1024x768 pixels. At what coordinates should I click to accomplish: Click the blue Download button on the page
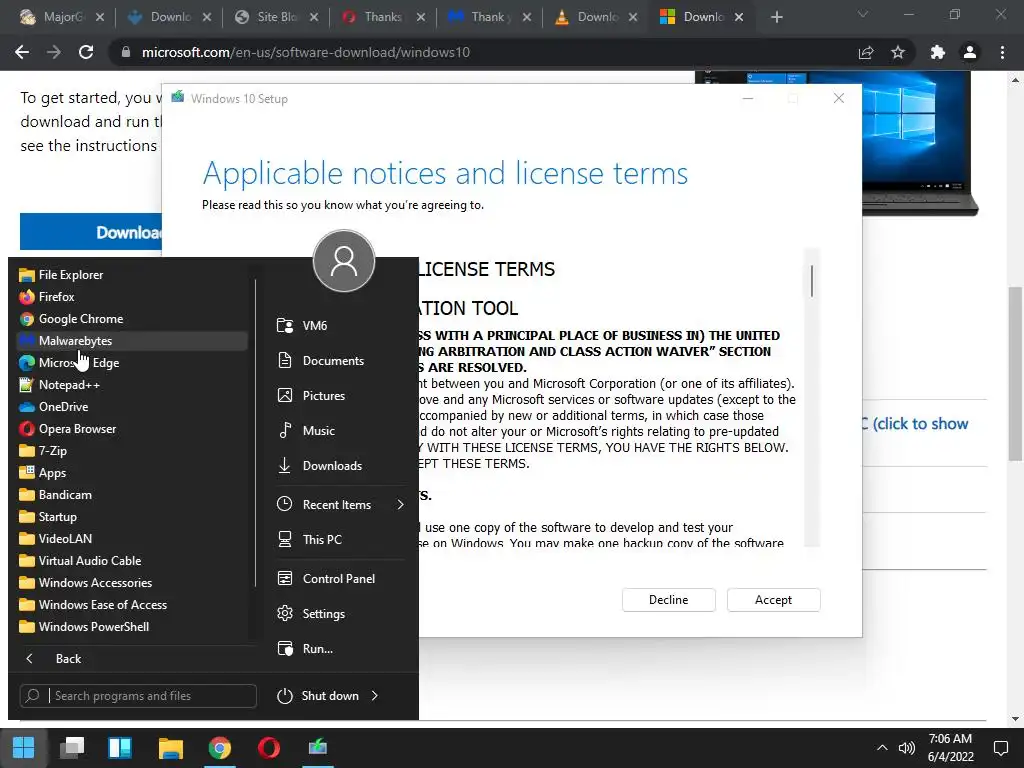click(x=91, y=232)
